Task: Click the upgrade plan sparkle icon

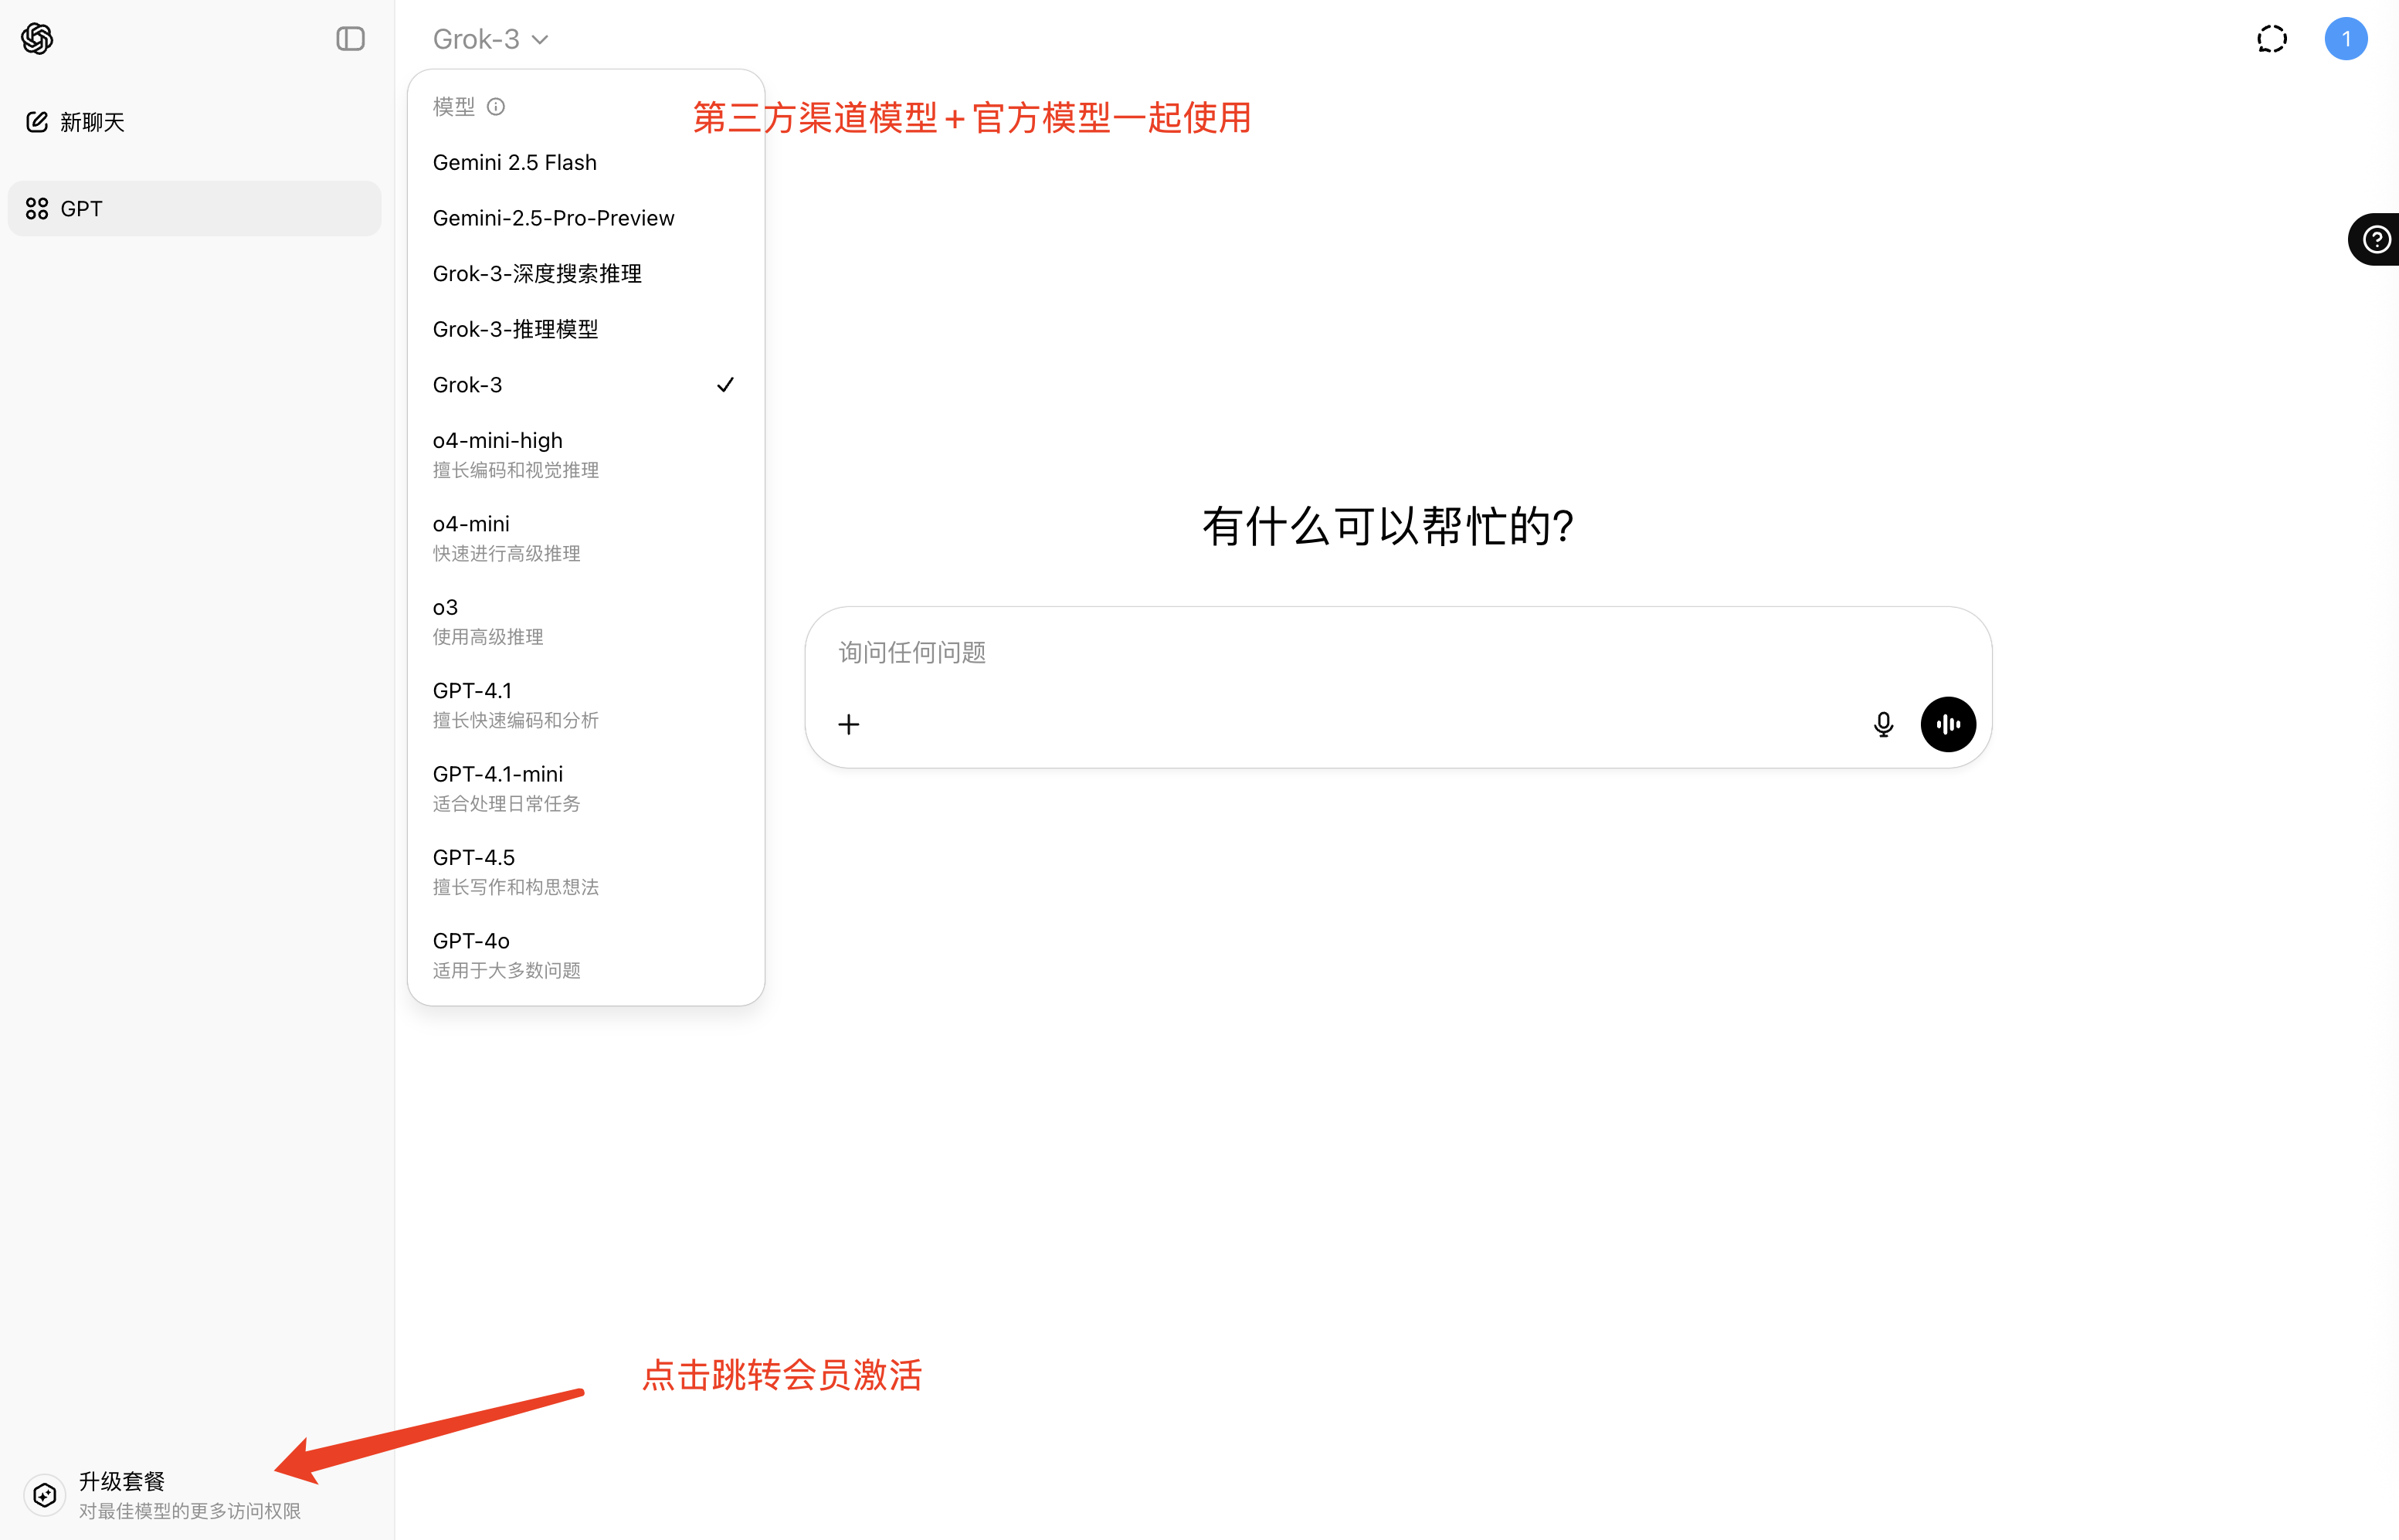Action: 45,1495
